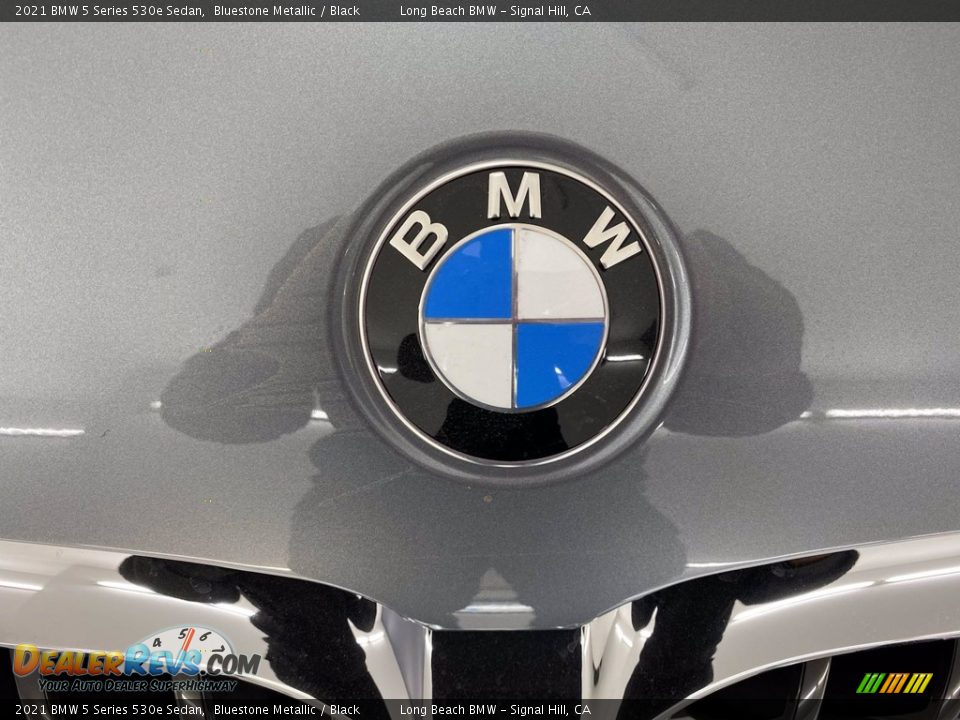Click bottom caption 'Long Beach BMW - Signal Hill, CA'
960x720 pixels.
tap(495, 710)
